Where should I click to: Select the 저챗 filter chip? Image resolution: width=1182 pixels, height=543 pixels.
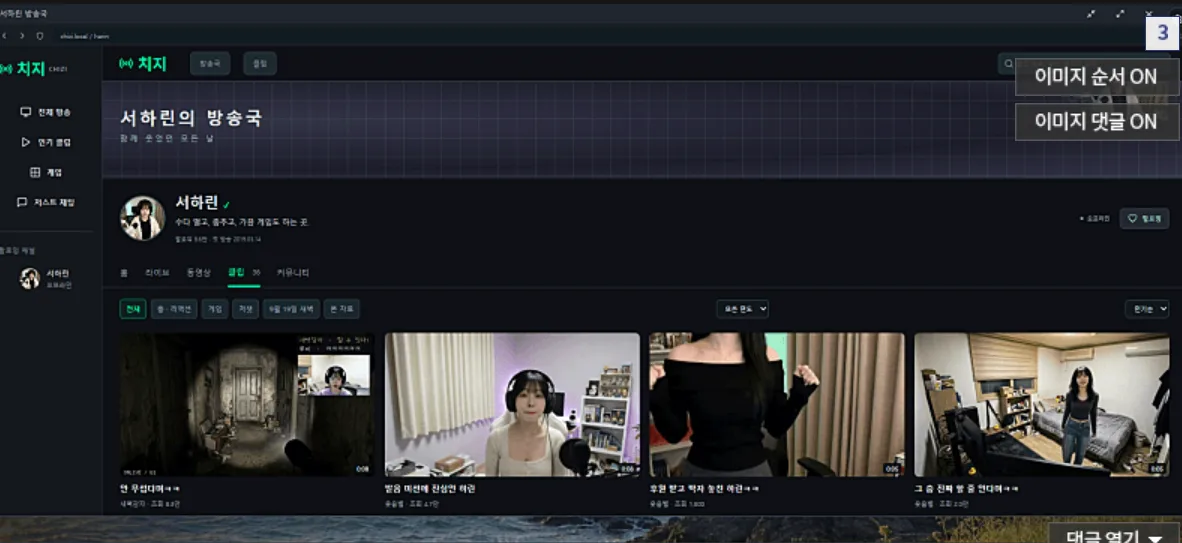pyautogui.click(x=245, y=308)
